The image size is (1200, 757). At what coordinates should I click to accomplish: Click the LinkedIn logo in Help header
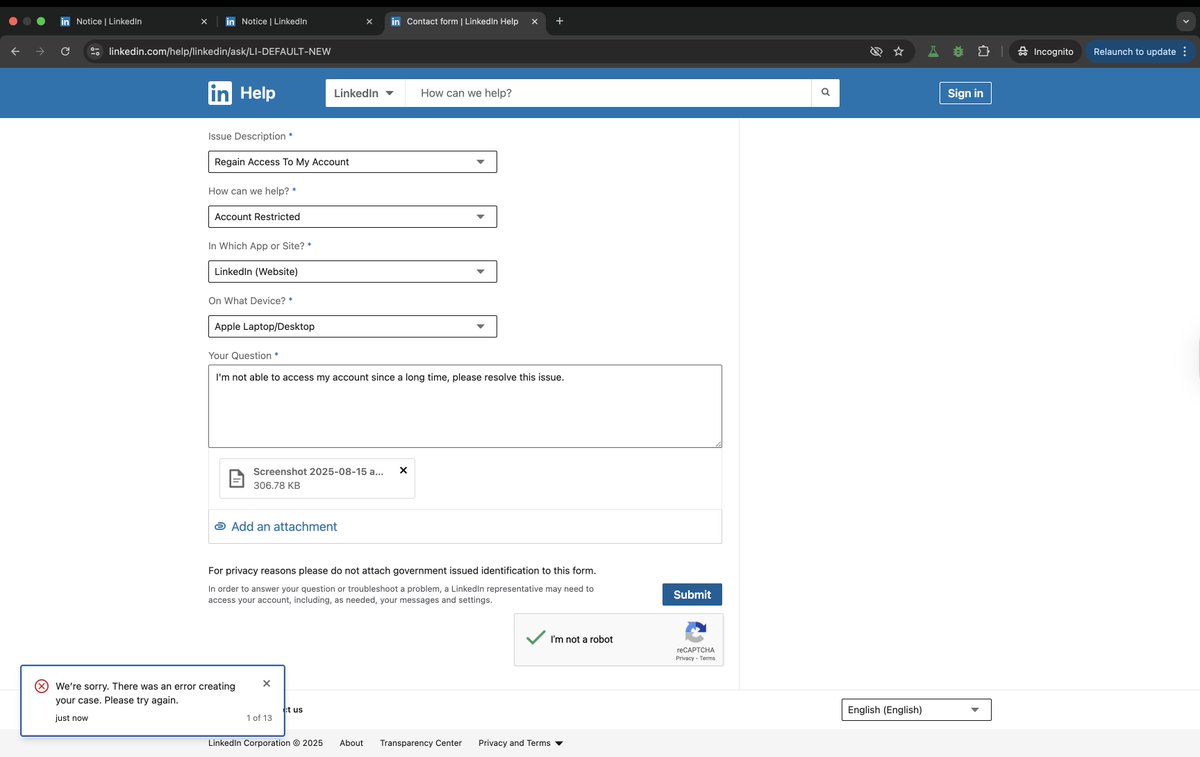click(x=220, y=93)
